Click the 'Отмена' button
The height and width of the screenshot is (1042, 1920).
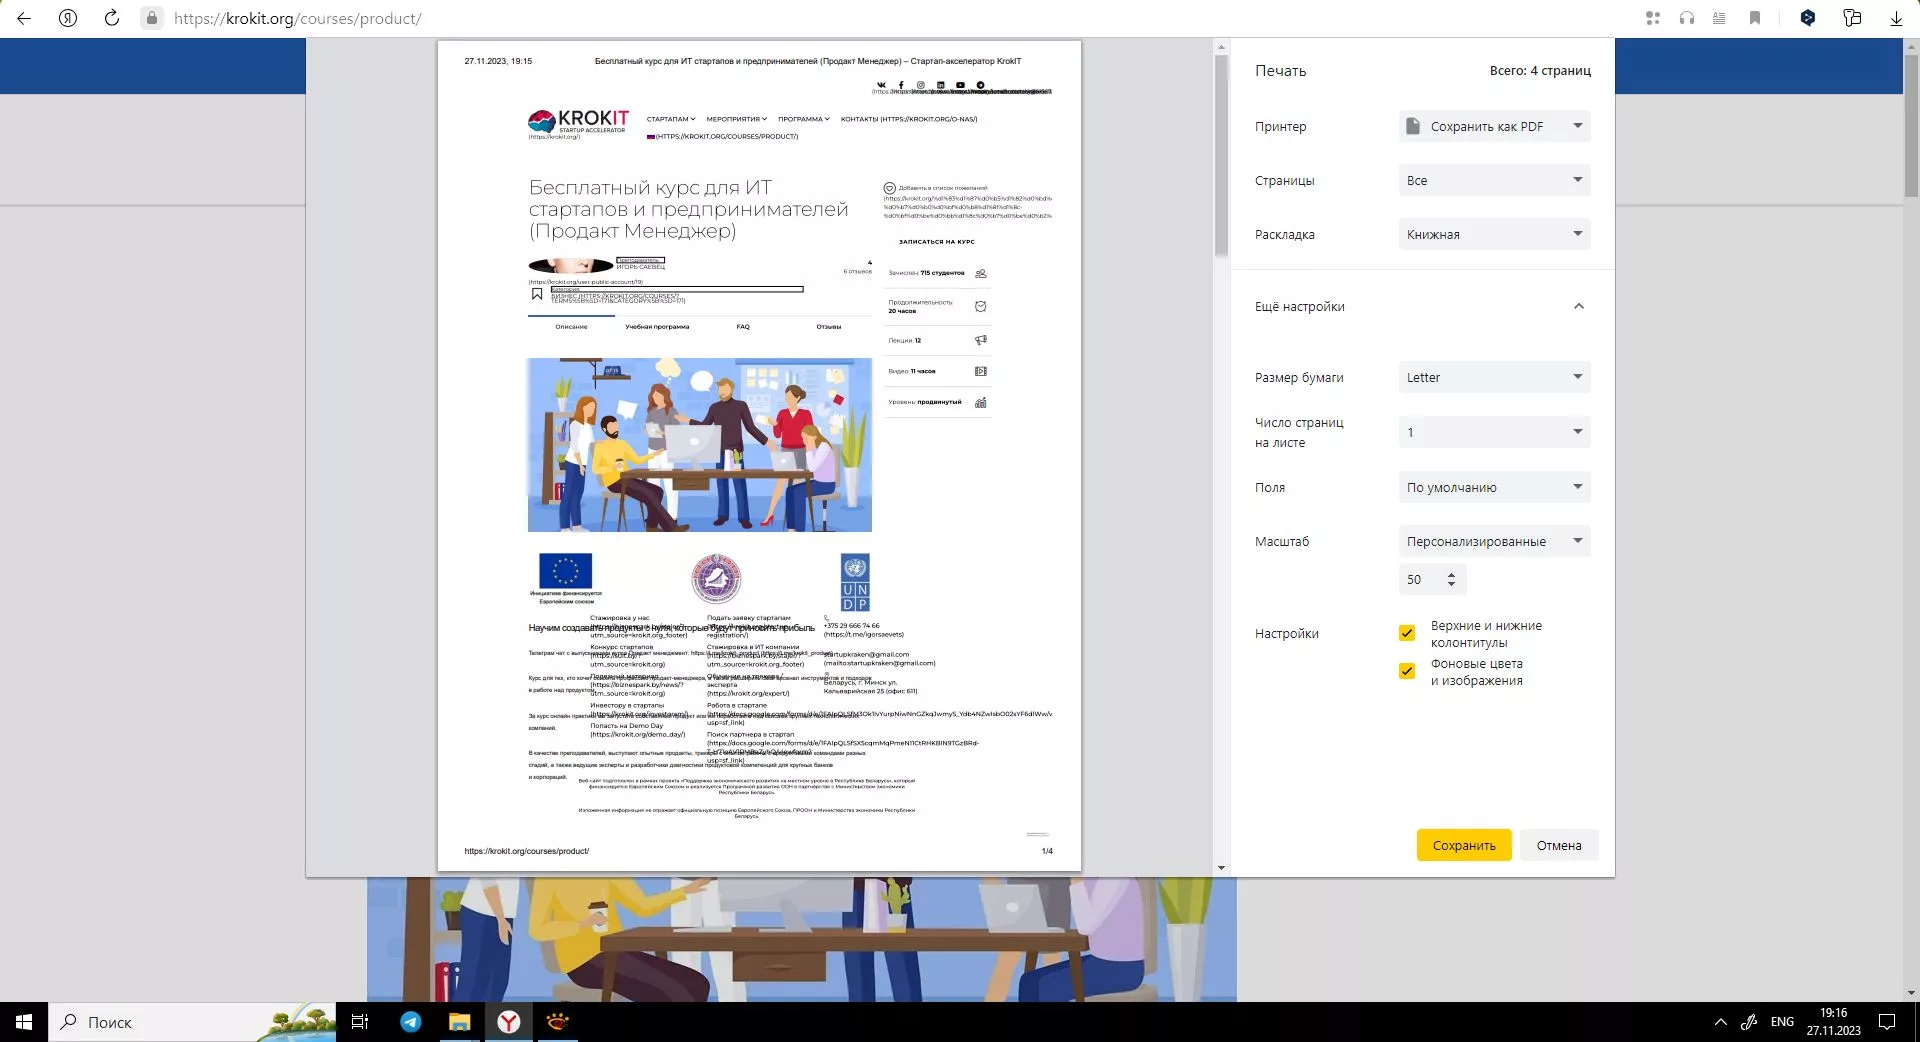[1558, 845]
